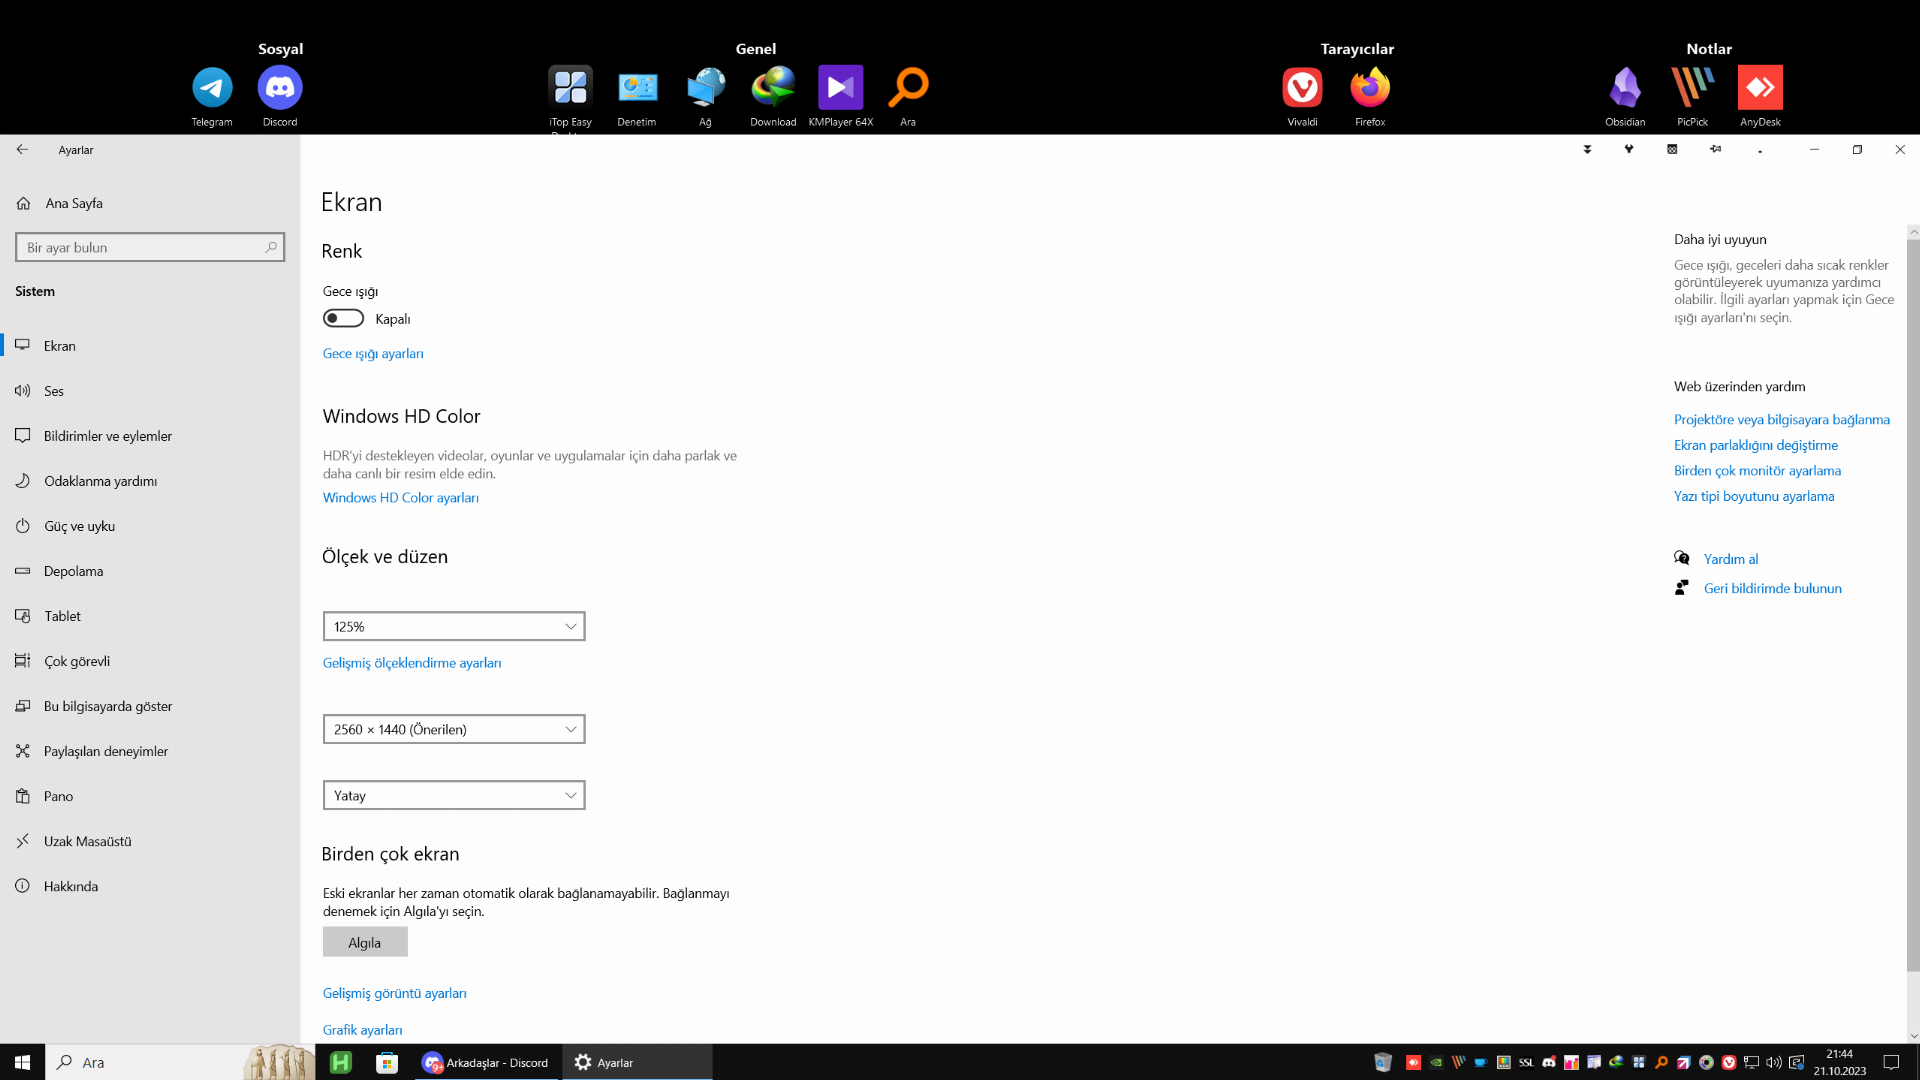
Task: Launch Discord from the top dock
Action: click(x=280, y=88)
